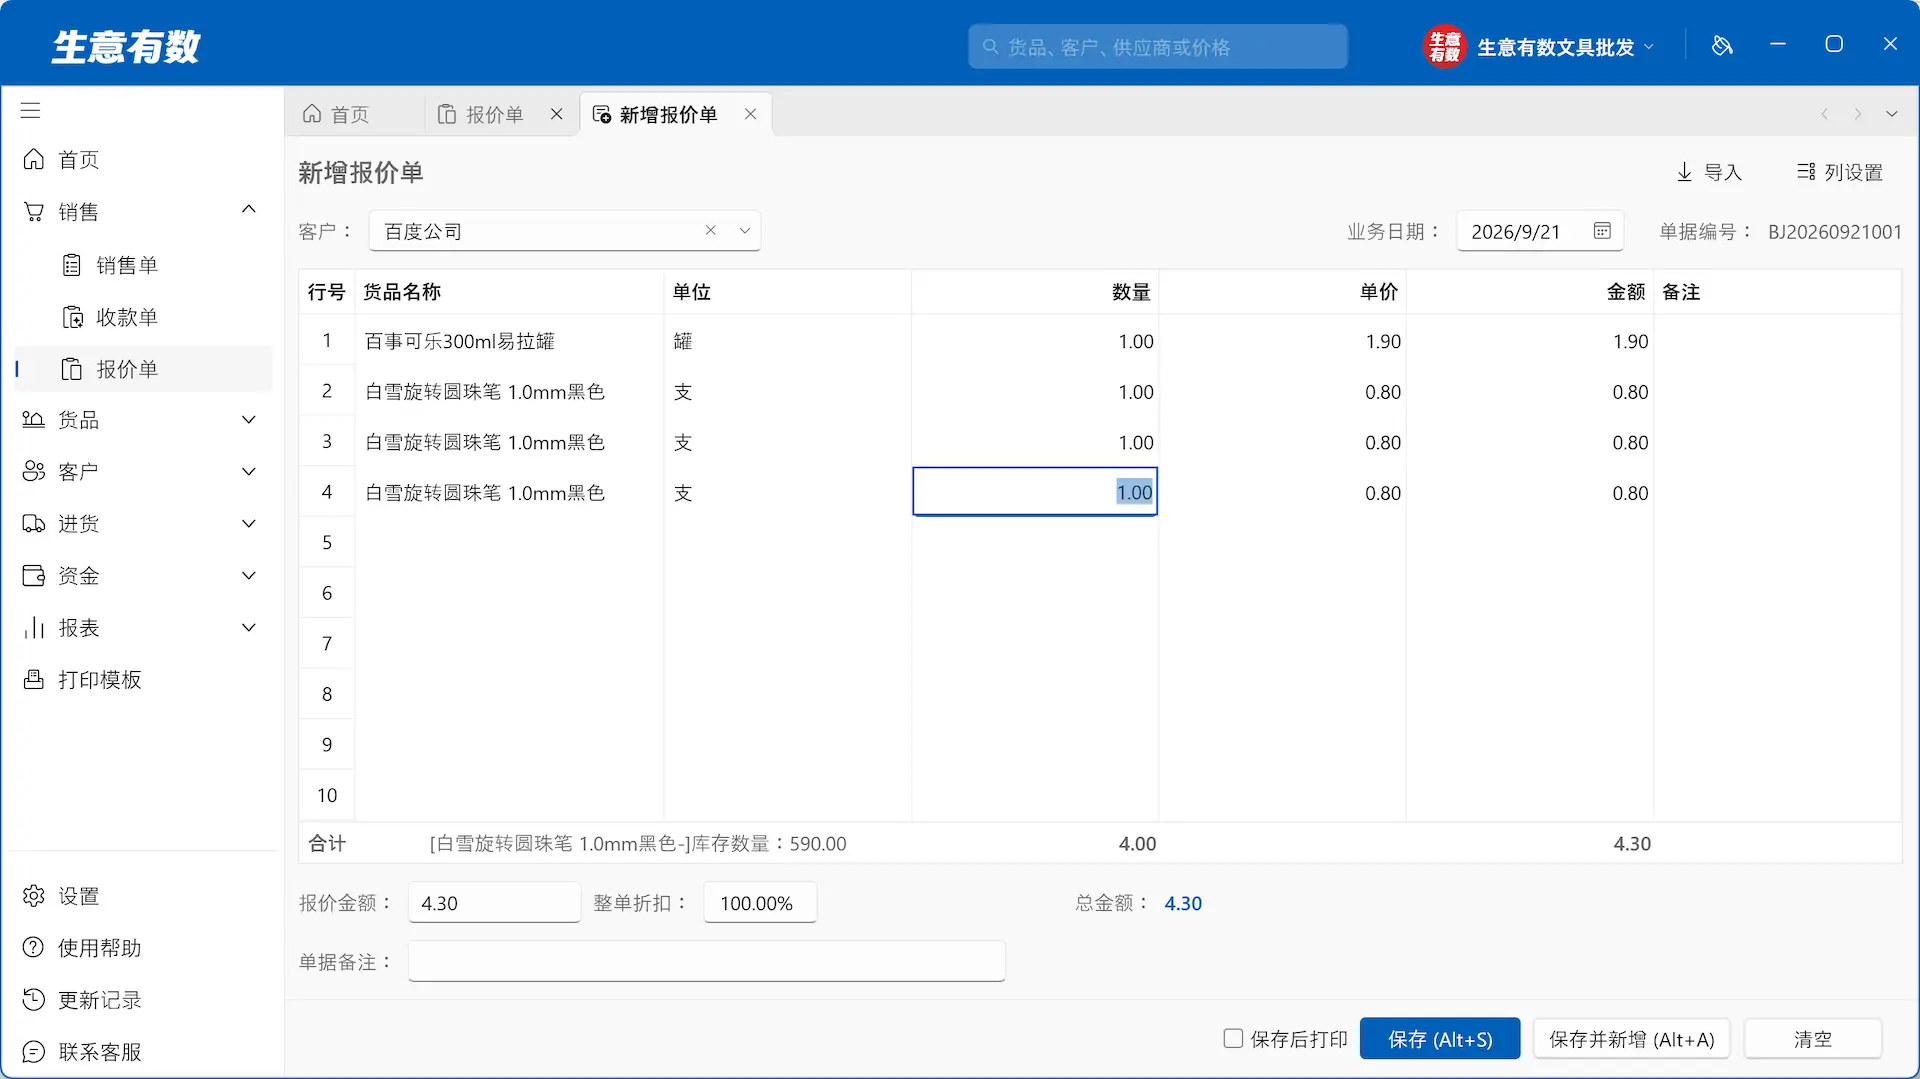Select 百事可乐300ml易拉罐 item cell

click(x=509, y=341)
